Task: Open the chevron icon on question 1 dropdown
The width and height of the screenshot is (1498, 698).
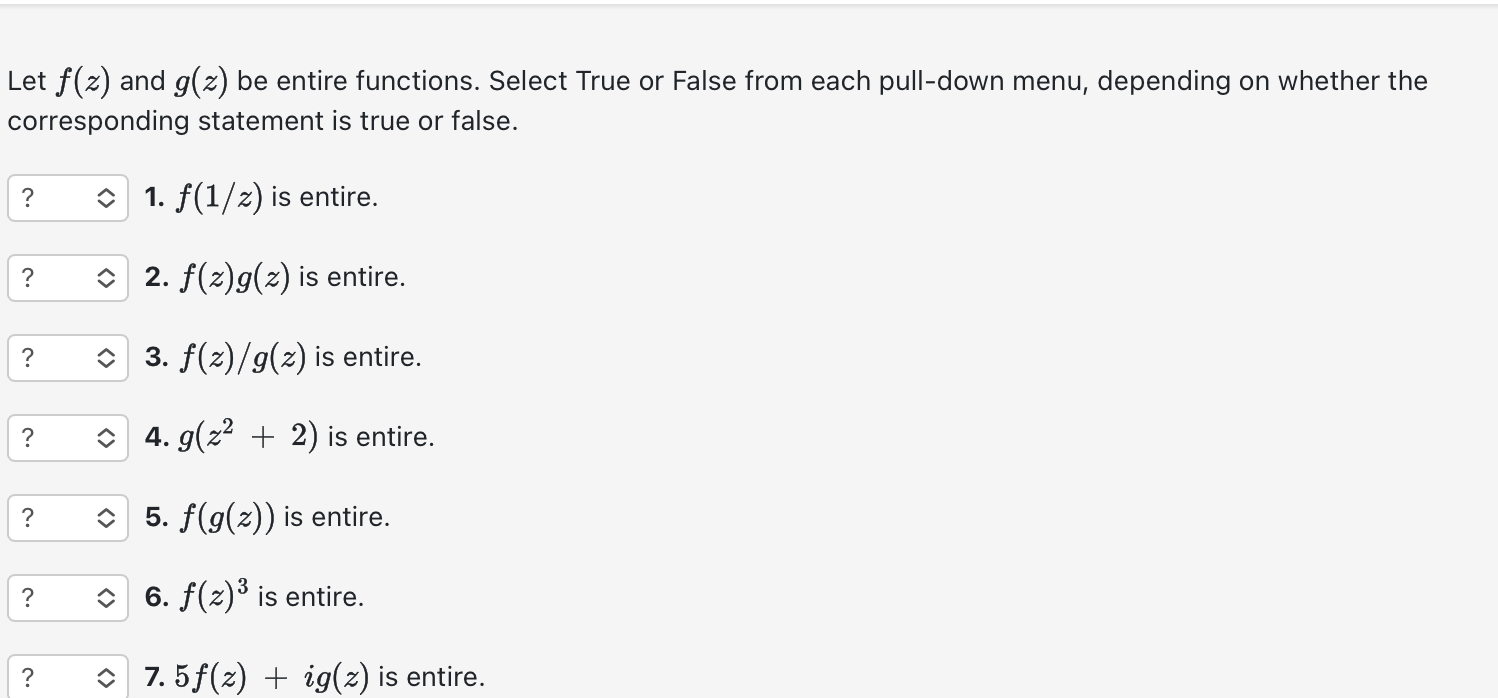Action: (x=106, y=197)
